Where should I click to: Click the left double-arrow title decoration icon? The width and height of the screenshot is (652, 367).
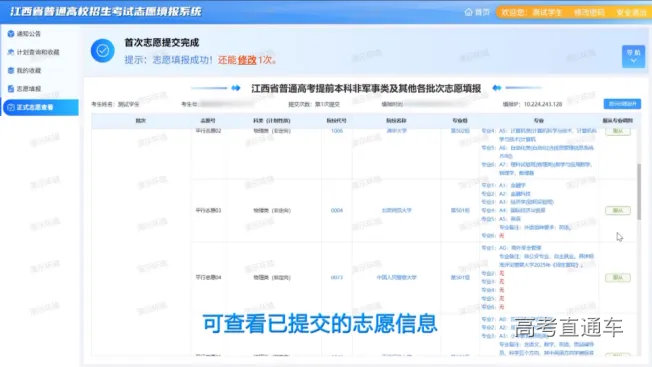pyautogui.click(x=236, y=88)
